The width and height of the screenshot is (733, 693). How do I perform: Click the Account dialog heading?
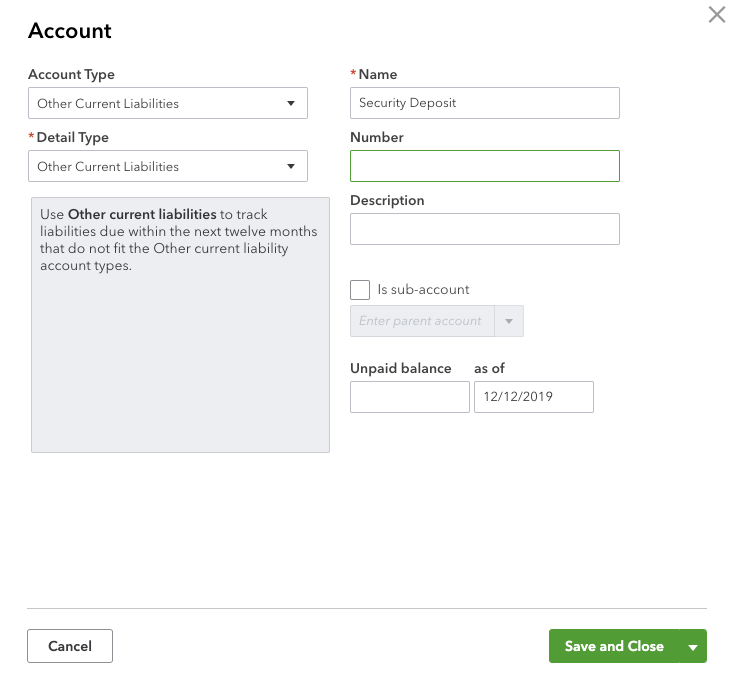[70, 31]
